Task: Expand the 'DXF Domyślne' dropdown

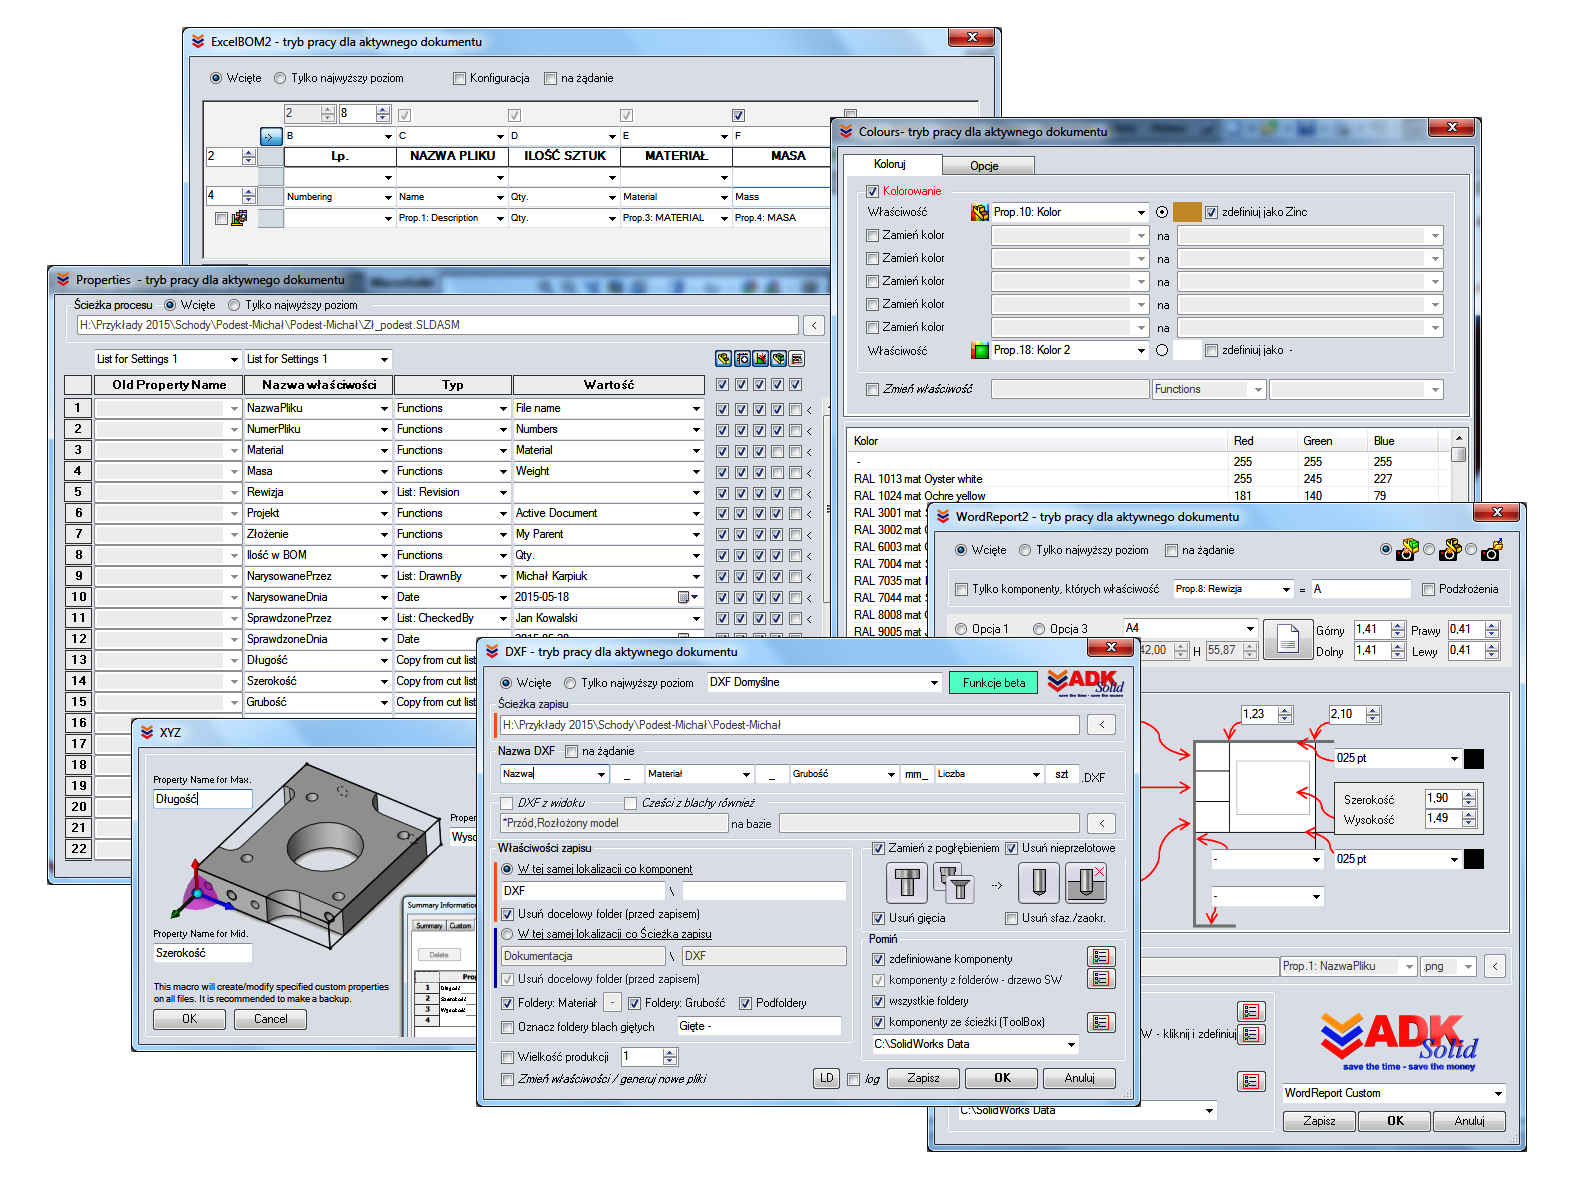Action: [934, 683]
